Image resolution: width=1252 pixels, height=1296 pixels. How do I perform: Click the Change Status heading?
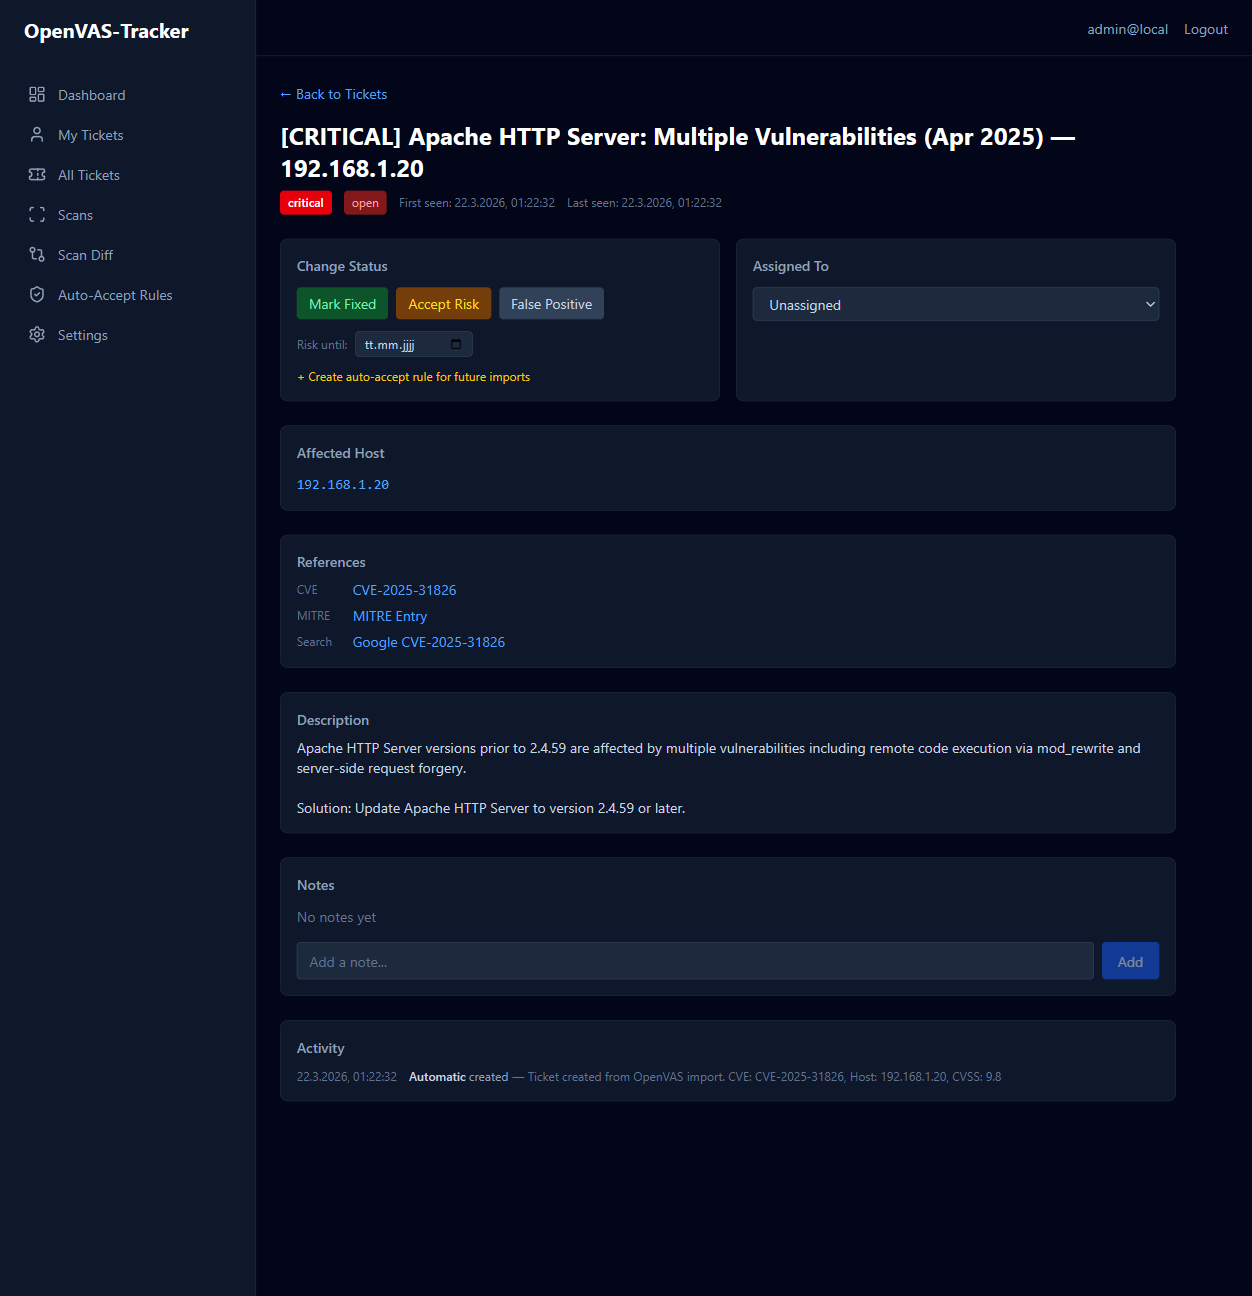pos(342,266)
